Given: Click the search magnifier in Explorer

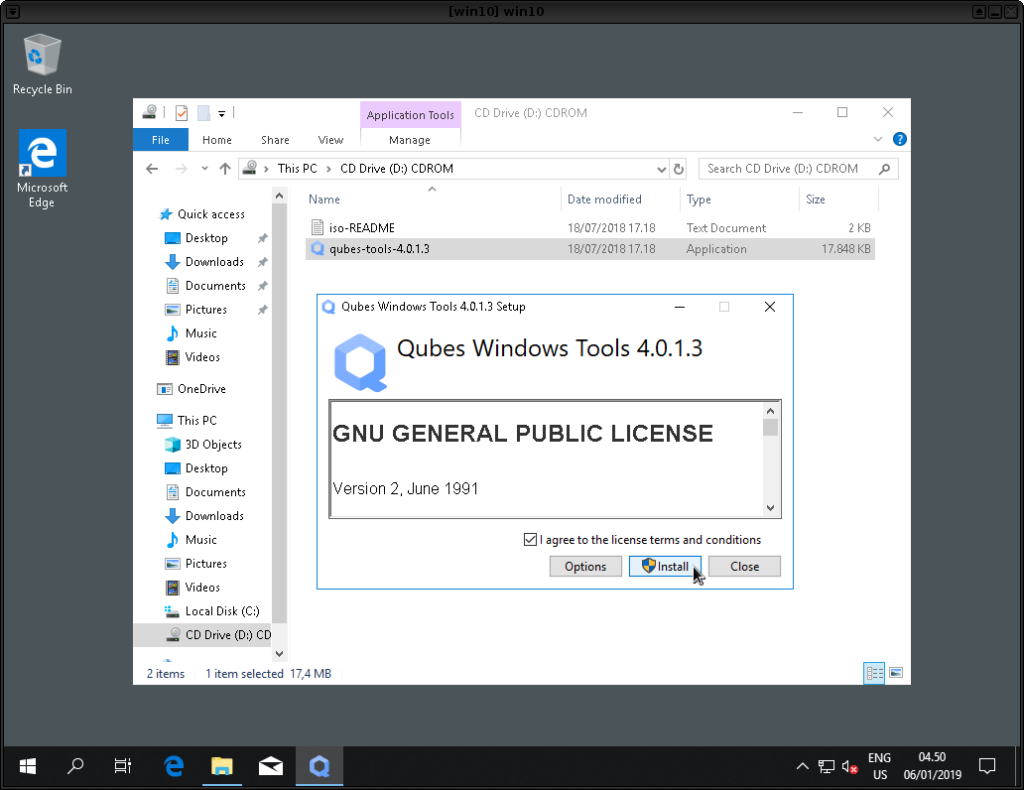Looking at the screenshot, I should coord(884,169).
